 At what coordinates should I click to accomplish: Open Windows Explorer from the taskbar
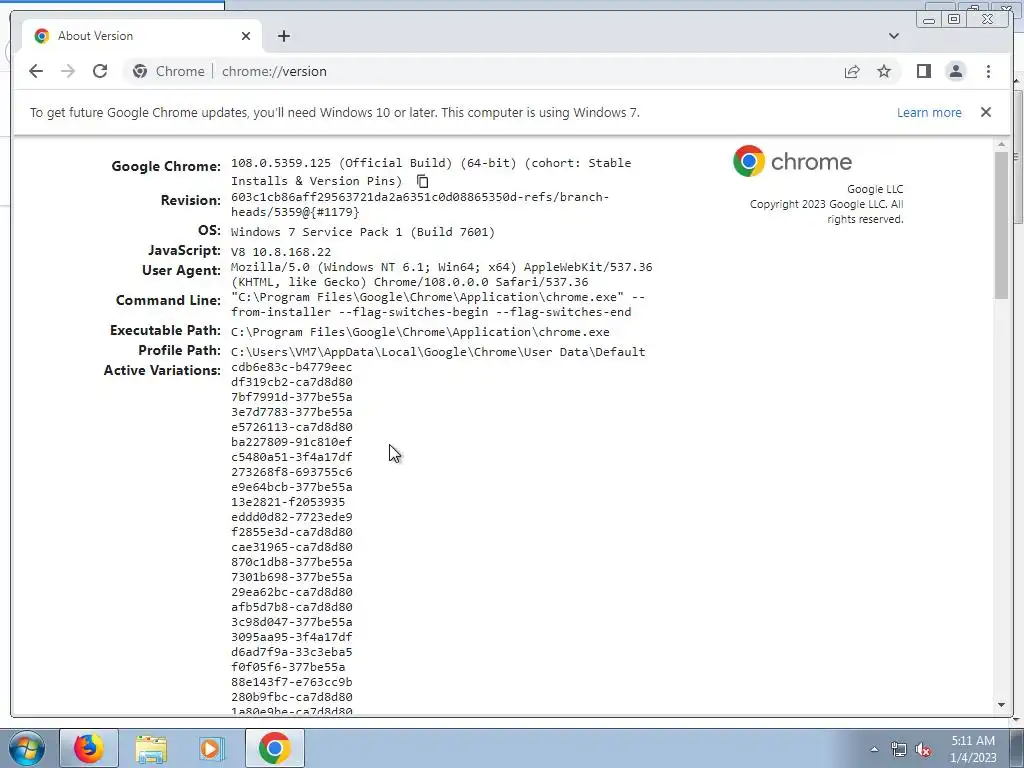(x=151, y=748)
